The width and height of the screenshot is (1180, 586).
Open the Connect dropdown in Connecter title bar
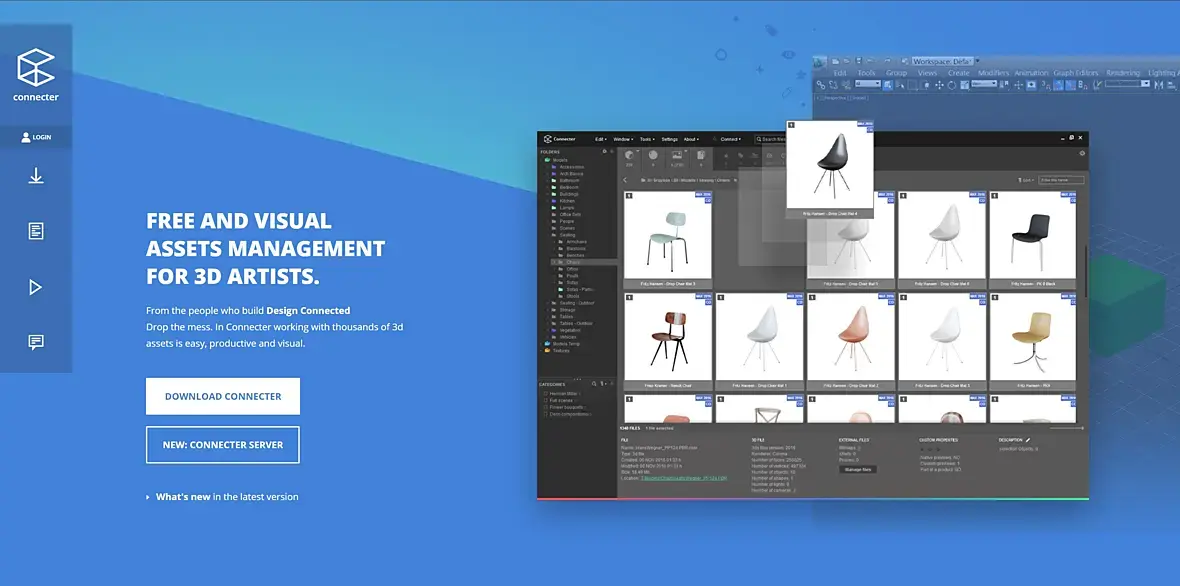pyautogui.click(x=730, y=139)
